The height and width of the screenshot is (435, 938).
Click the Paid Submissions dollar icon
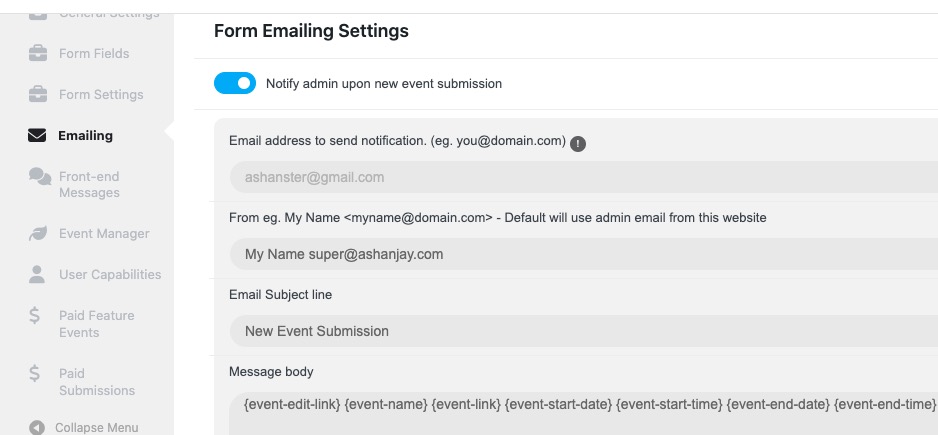(35, 373)
